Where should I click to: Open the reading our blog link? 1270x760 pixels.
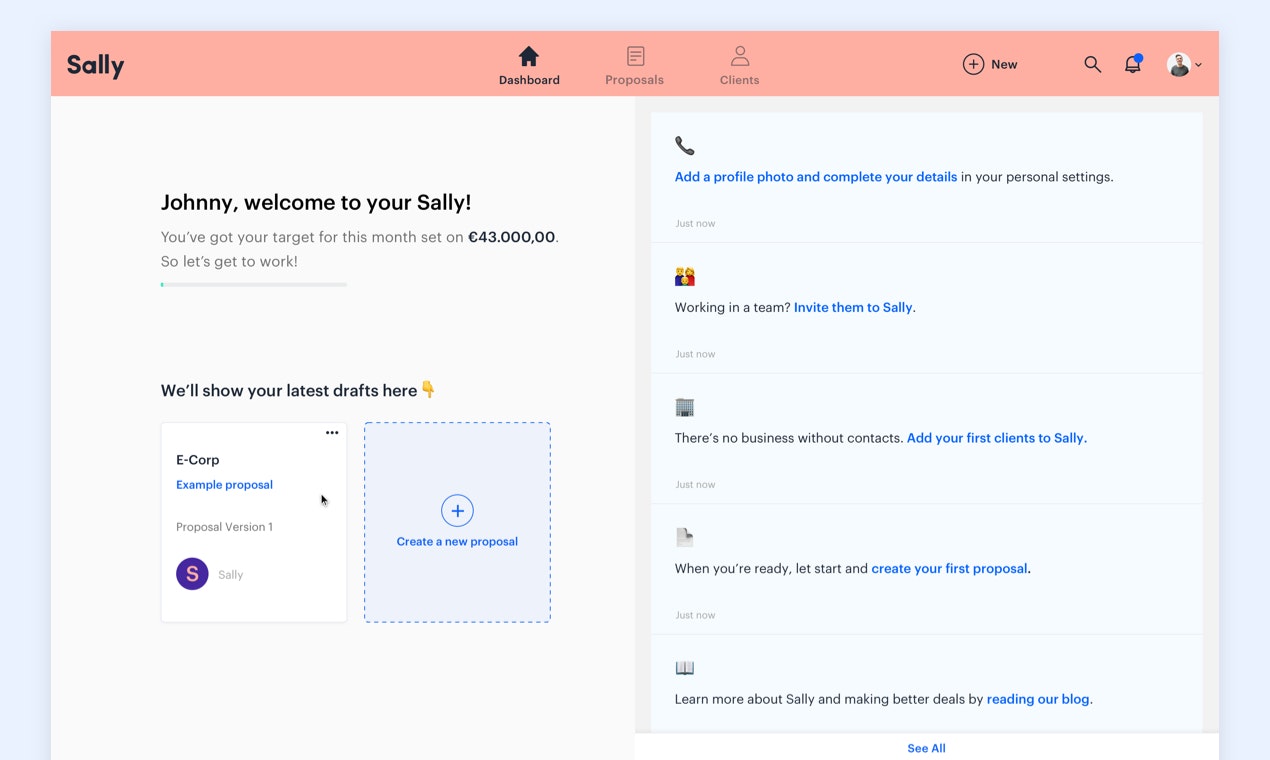[x=1038, y=700]
